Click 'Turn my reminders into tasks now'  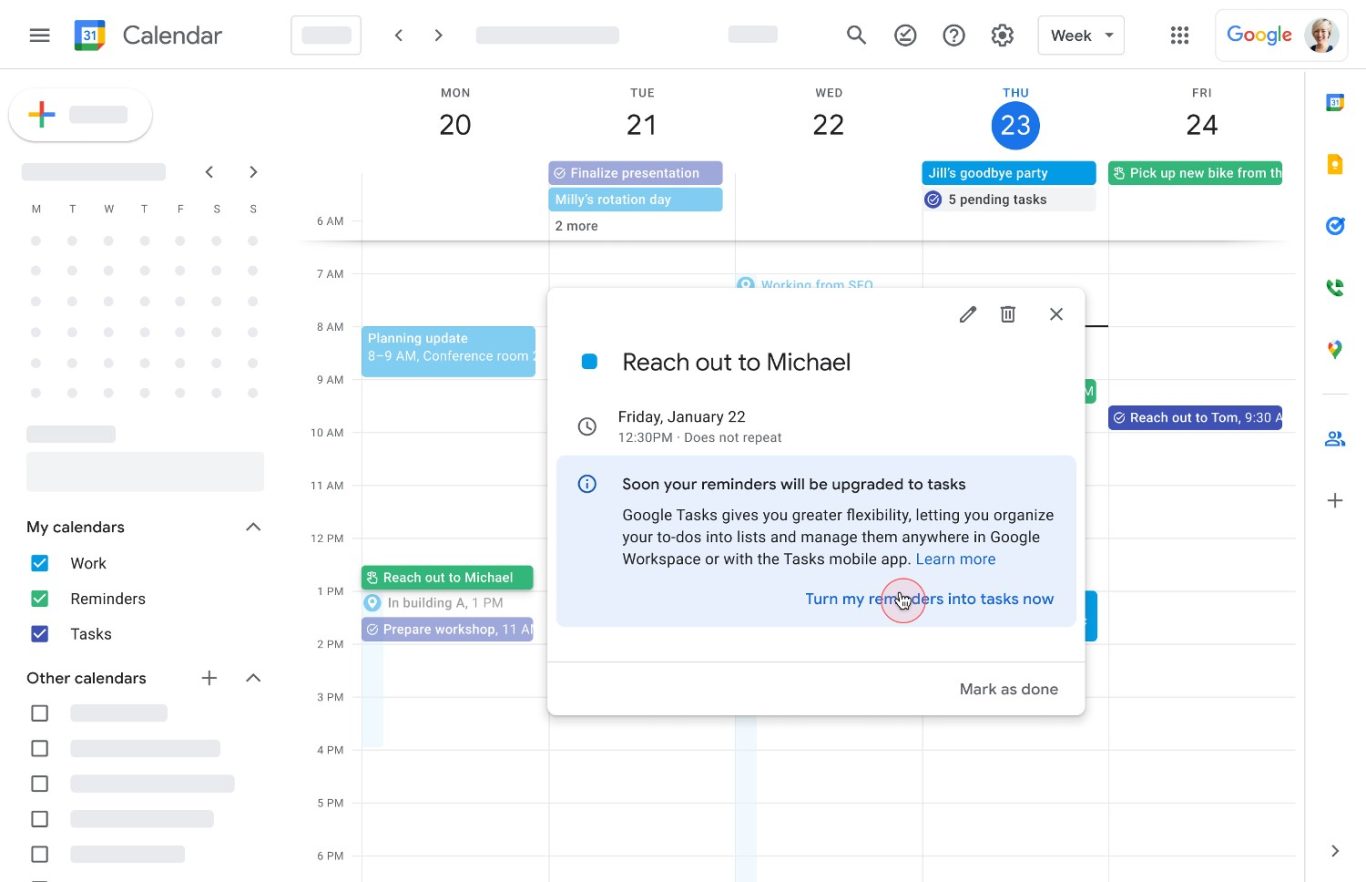coord(929,599)
